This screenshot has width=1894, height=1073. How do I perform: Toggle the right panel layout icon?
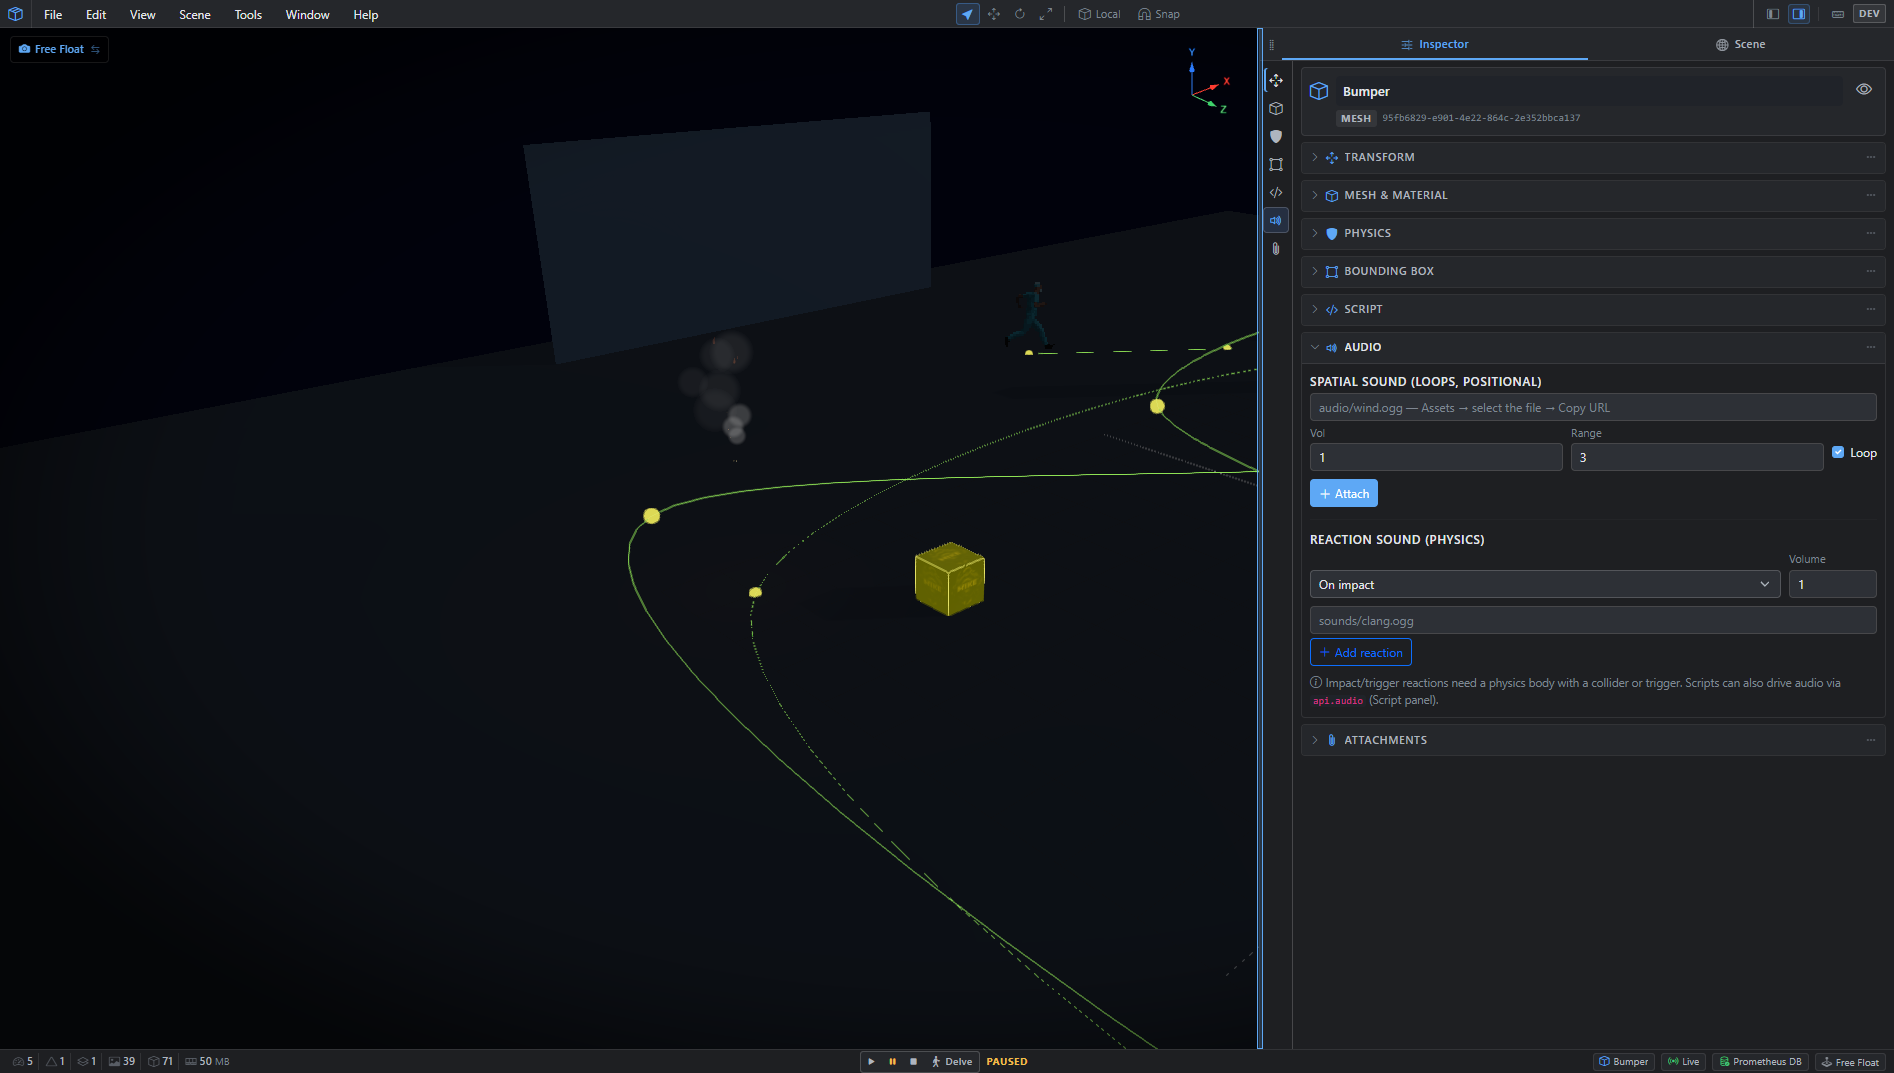(1799, 14)
